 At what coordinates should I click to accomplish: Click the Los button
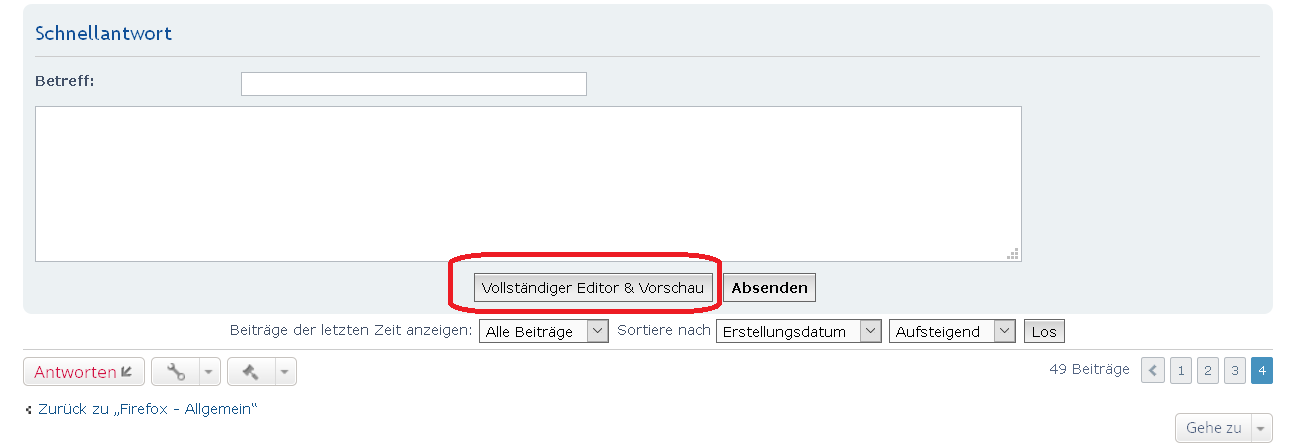point(1044,332)
